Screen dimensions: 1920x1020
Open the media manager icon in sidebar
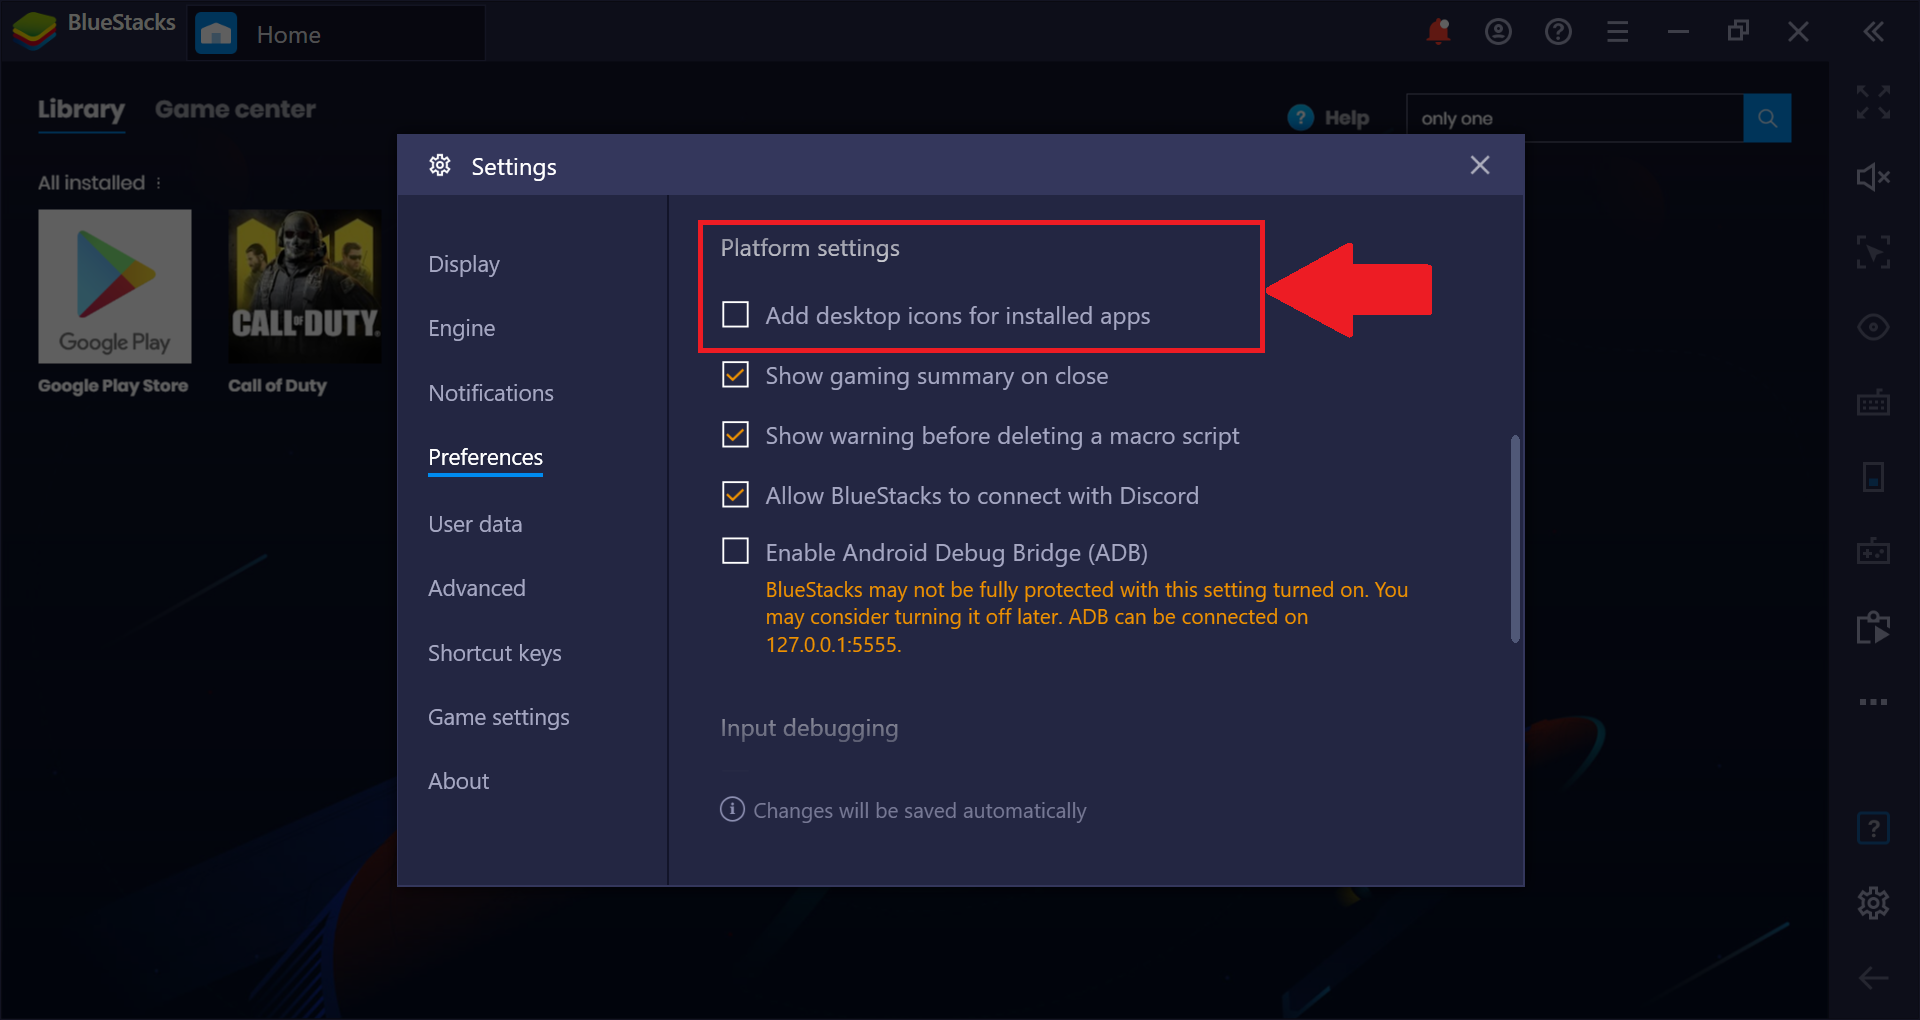pos(1873,627)
